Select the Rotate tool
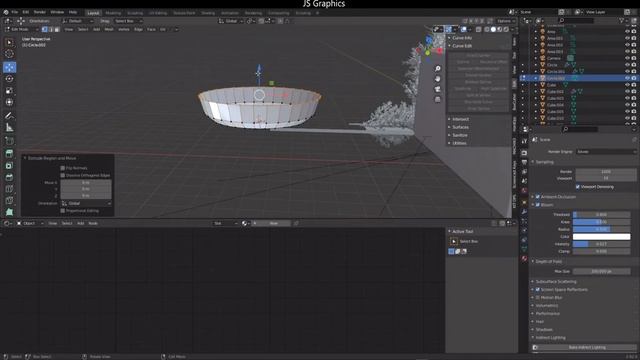 coord(9,79)
